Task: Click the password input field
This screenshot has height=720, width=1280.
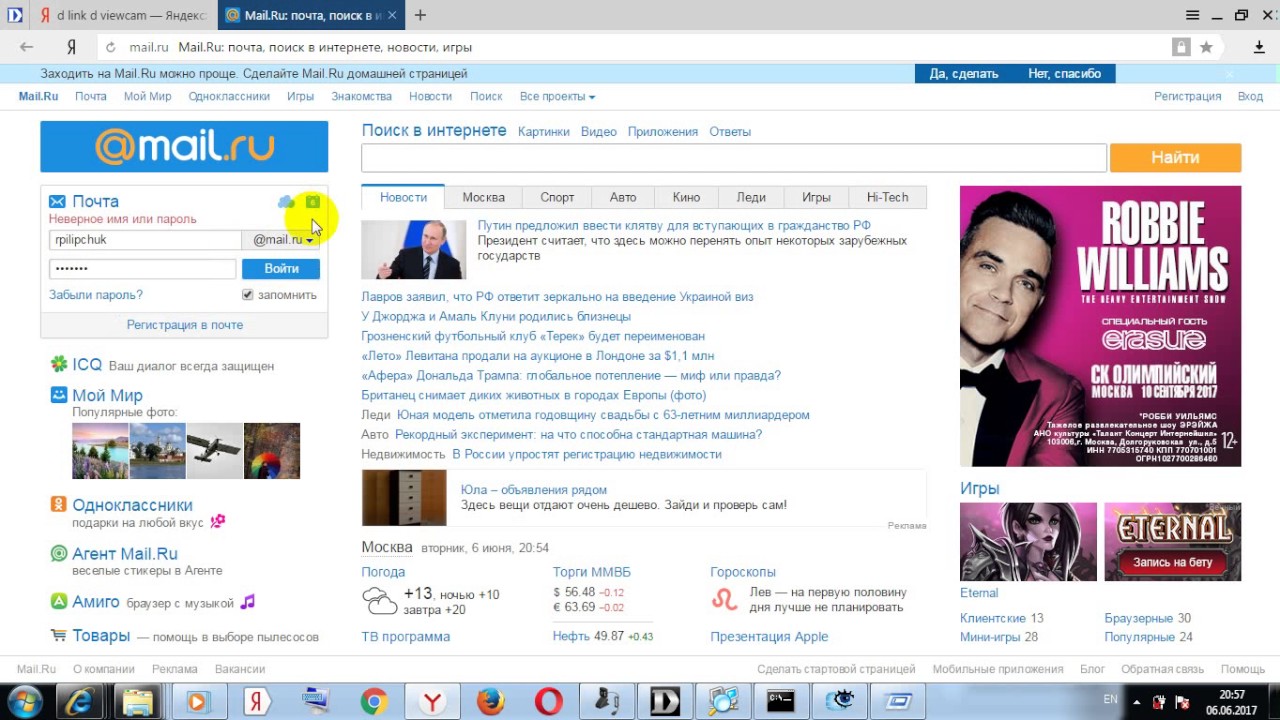Action: tap(142, 268)
